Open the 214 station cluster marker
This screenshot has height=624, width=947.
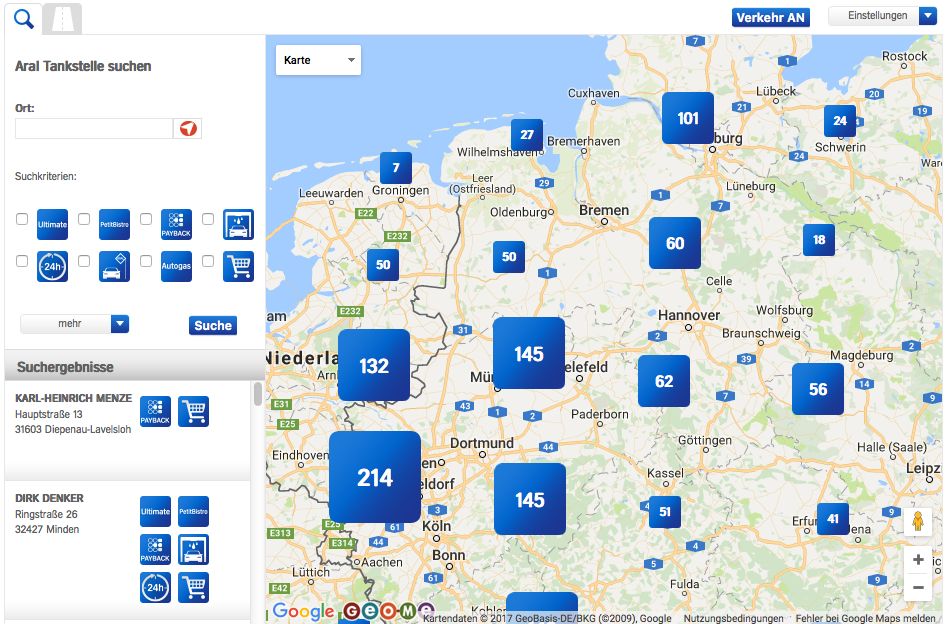[x=375, y=477]
